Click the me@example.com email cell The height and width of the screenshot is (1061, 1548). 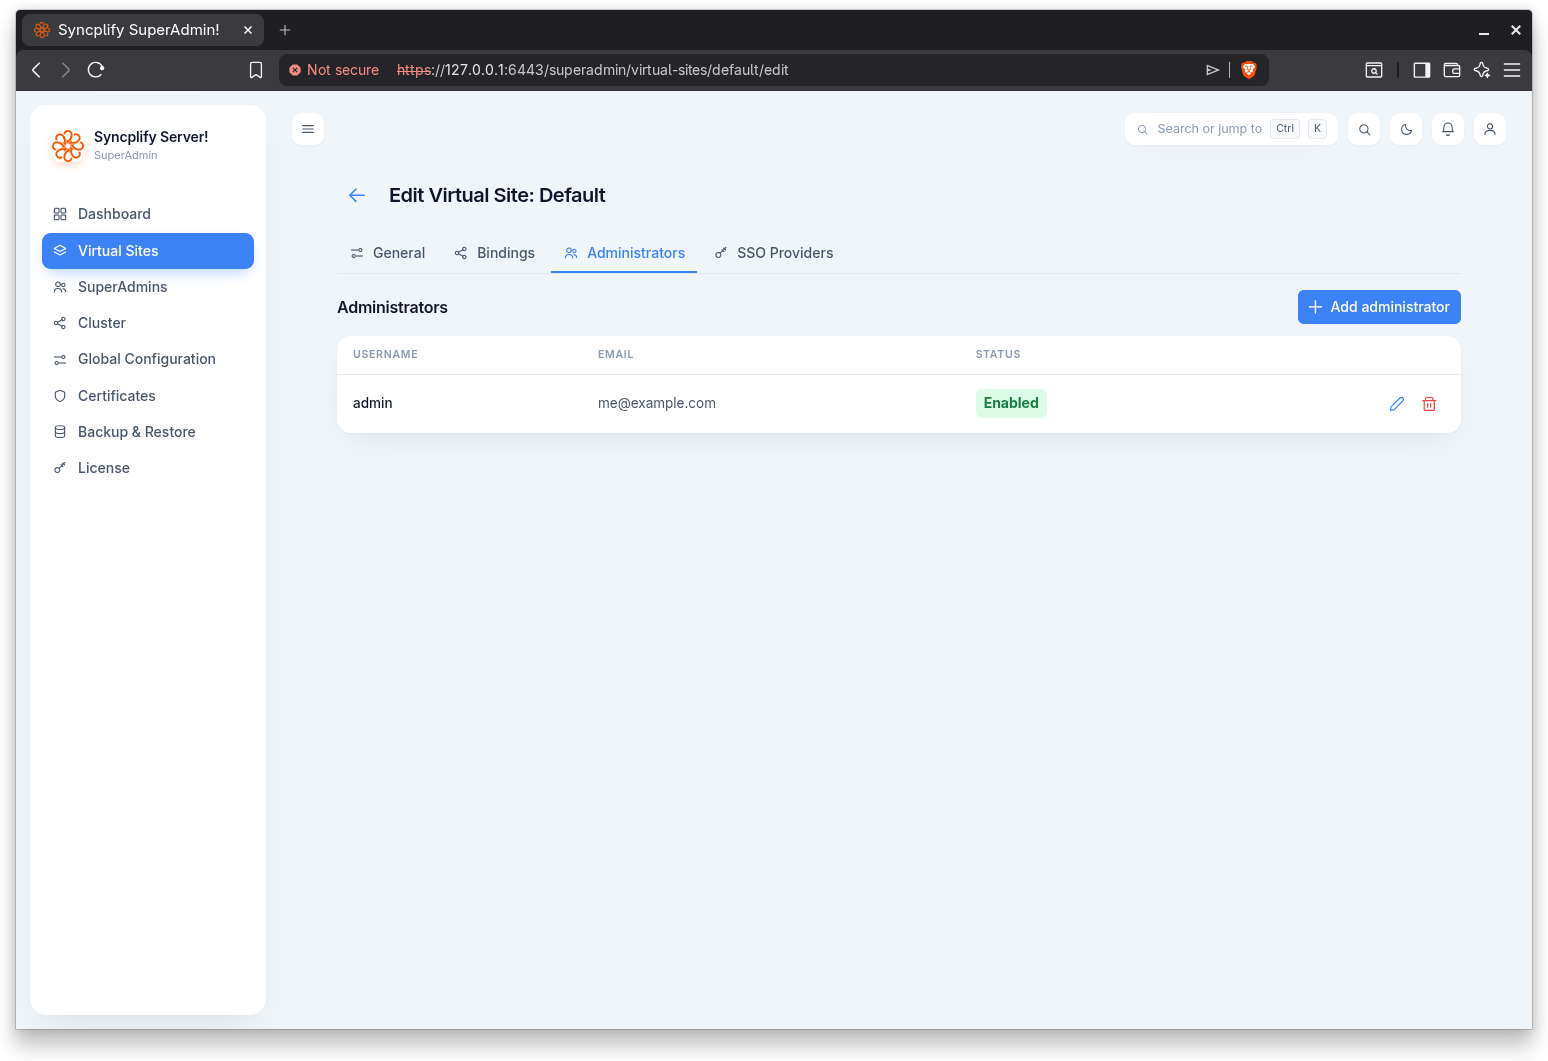657,403
